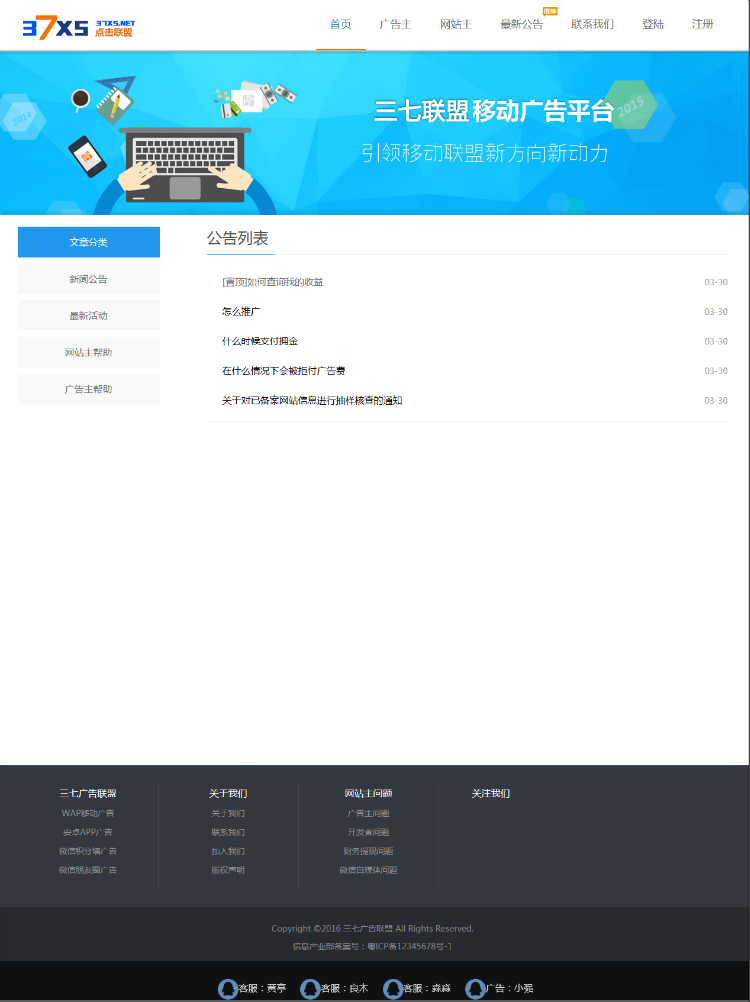Click footer link 开发者问题
The width and height of the screenshot is (750, 1002).
pyautogui.click(x=369, y=832)
